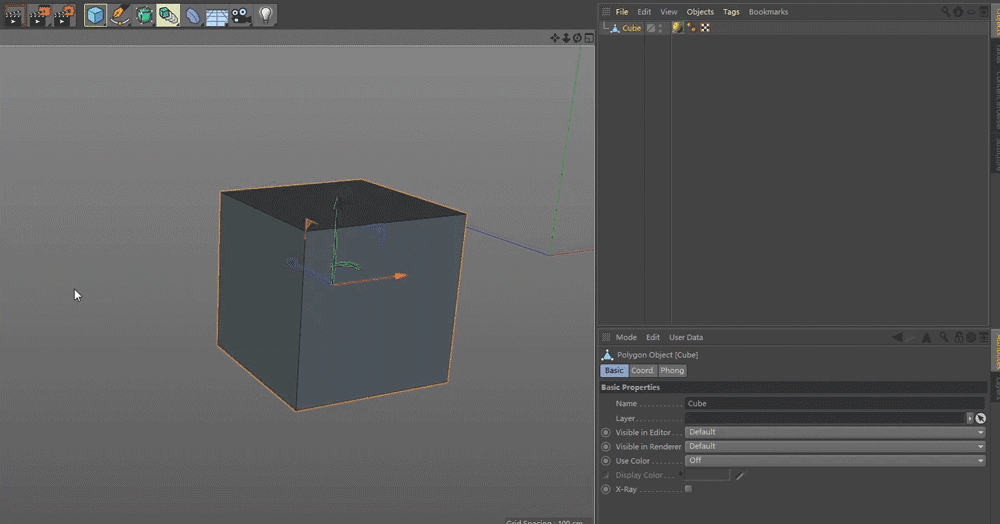Click the Attribute Manager back arrow
Screen dimensions: 1000x524
pyautogui.click(x=897, y=337)
